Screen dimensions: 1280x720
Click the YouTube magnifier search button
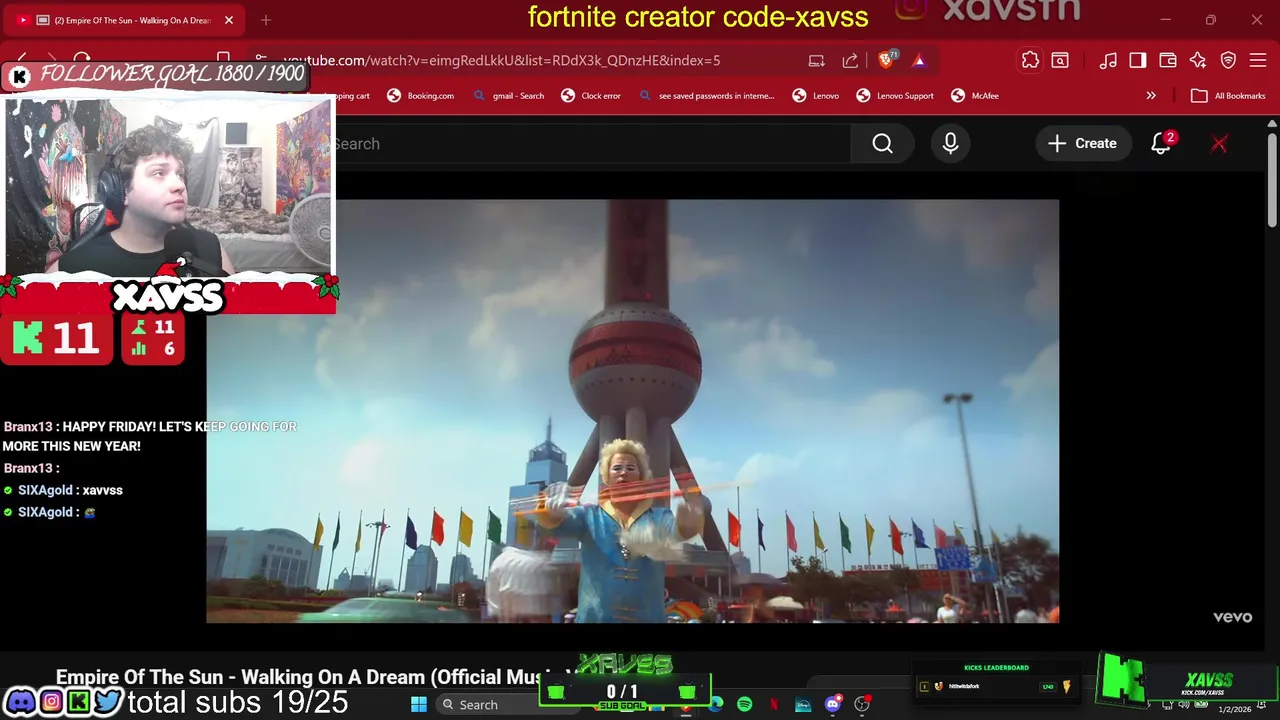pos(882,144)
